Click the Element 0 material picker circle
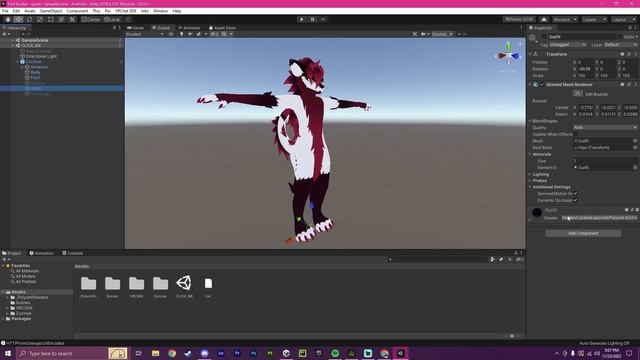 tap(635, 167)
